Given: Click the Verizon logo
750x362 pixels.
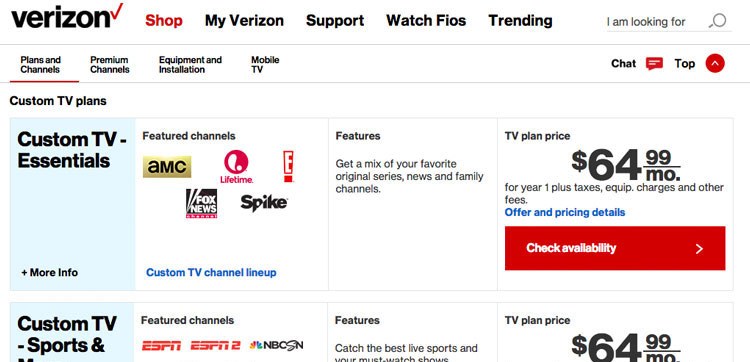Looking at the screenshot, I should coord(66,16).
